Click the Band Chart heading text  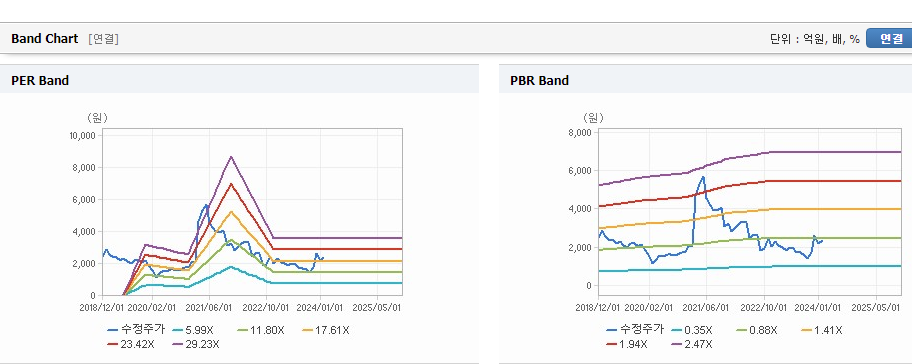44,38
